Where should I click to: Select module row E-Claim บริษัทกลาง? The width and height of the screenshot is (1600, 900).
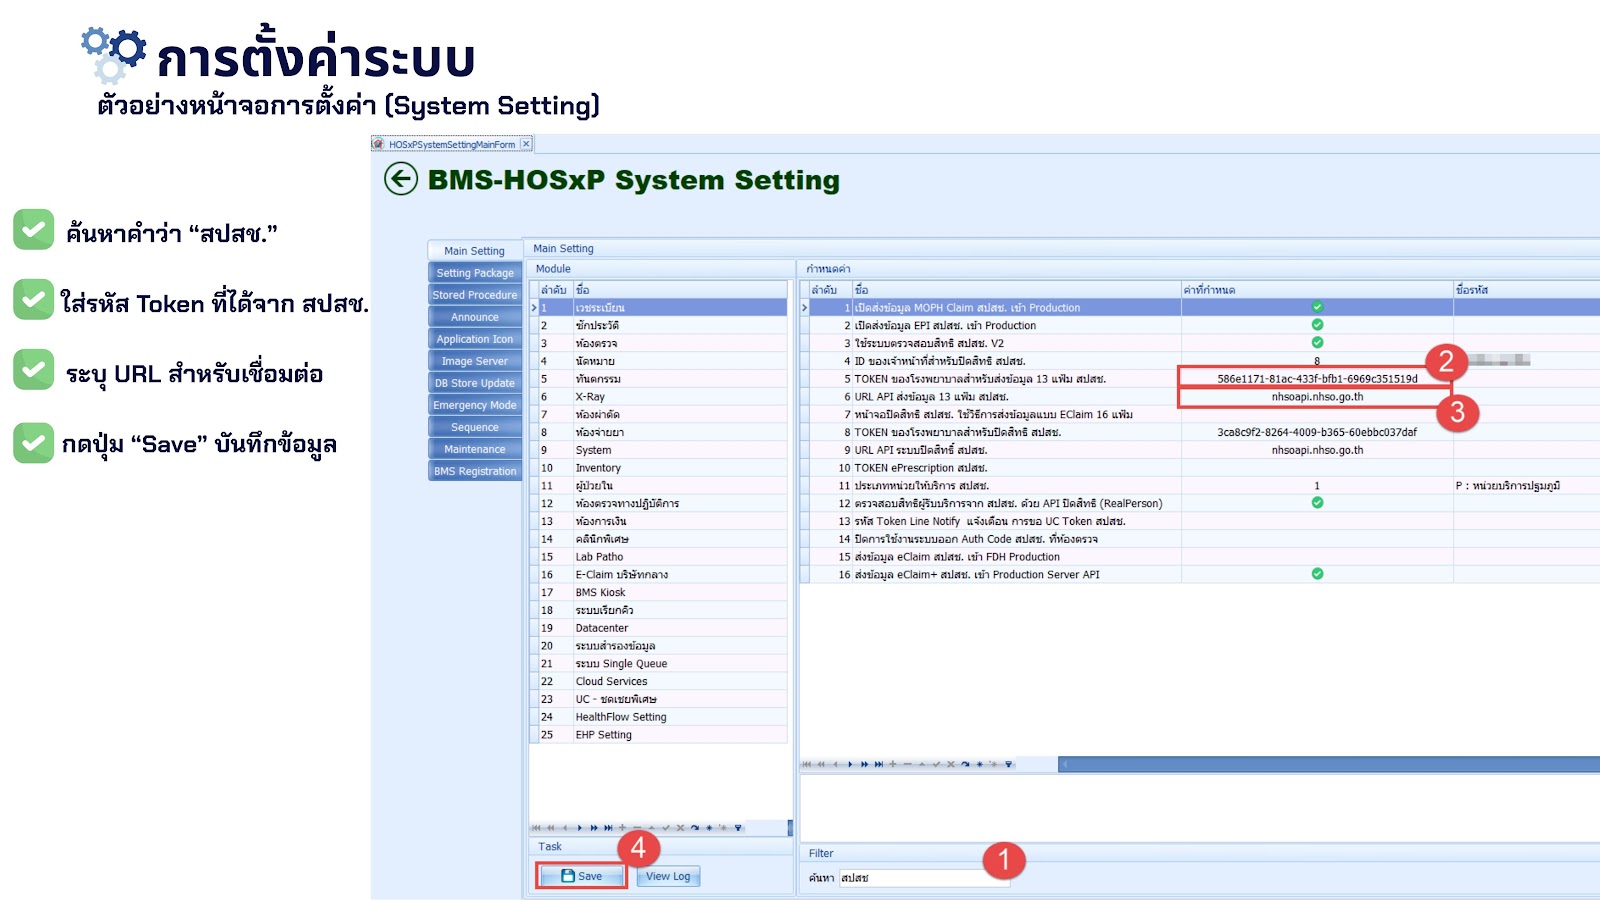(659, 575)
